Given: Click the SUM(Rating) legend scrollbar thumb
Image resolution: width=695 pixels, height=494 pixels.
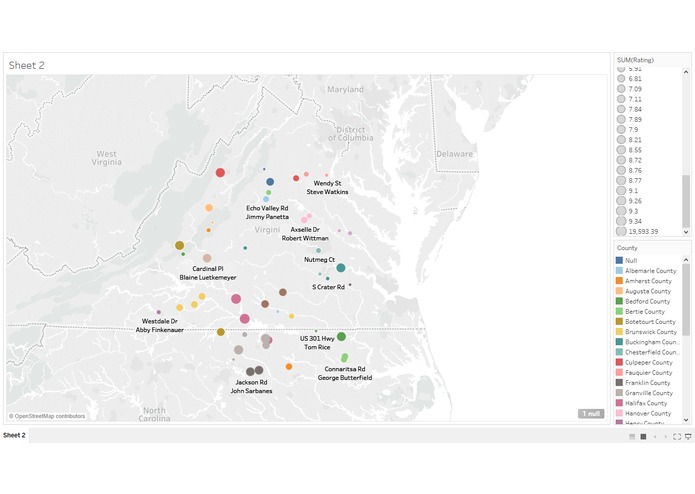Looking at the screenshot, I should 686,201.
